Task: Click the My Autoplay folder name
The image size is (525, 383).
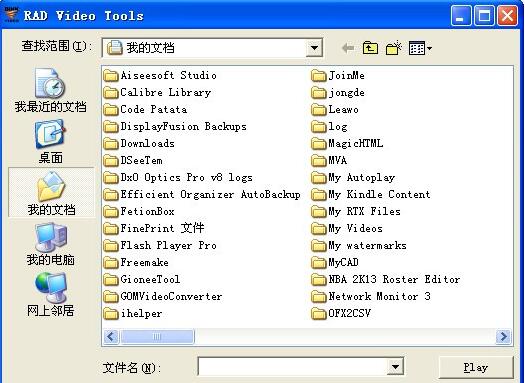Action: 362,178
